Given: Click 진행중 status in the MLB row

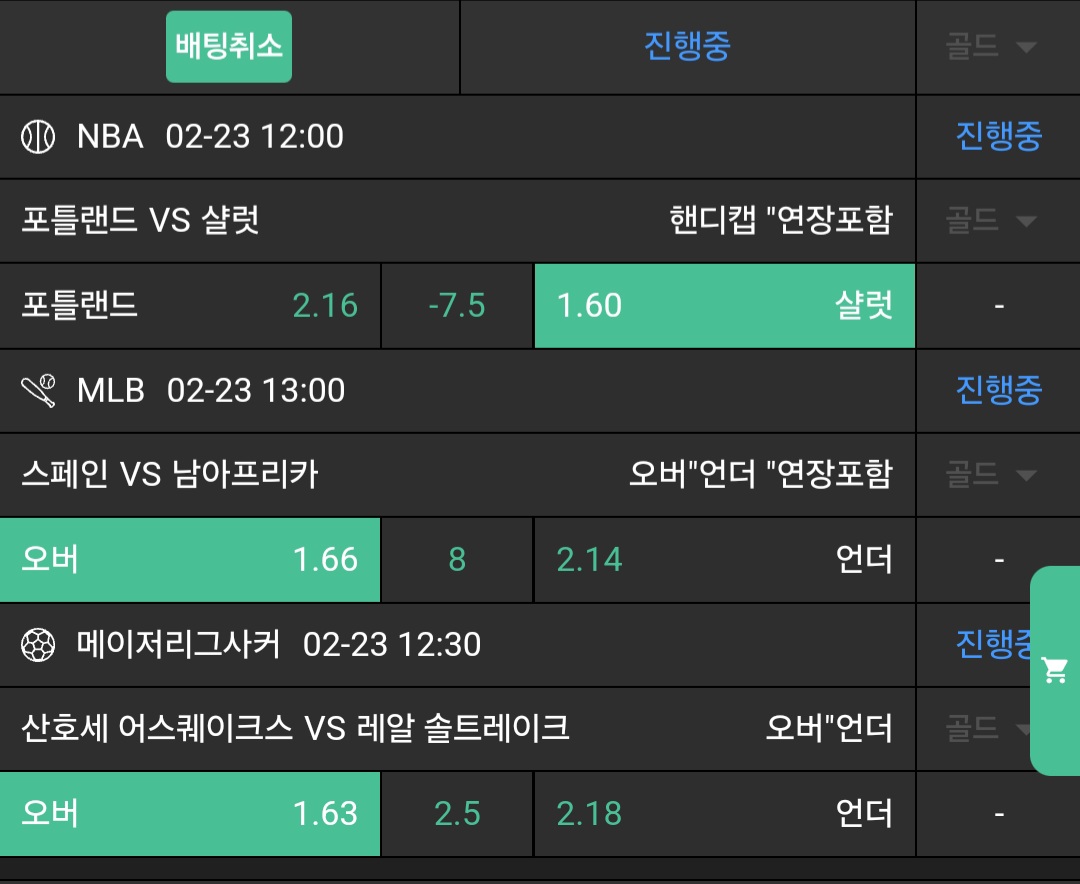Looking at the screenshot, I should point(998,391).
